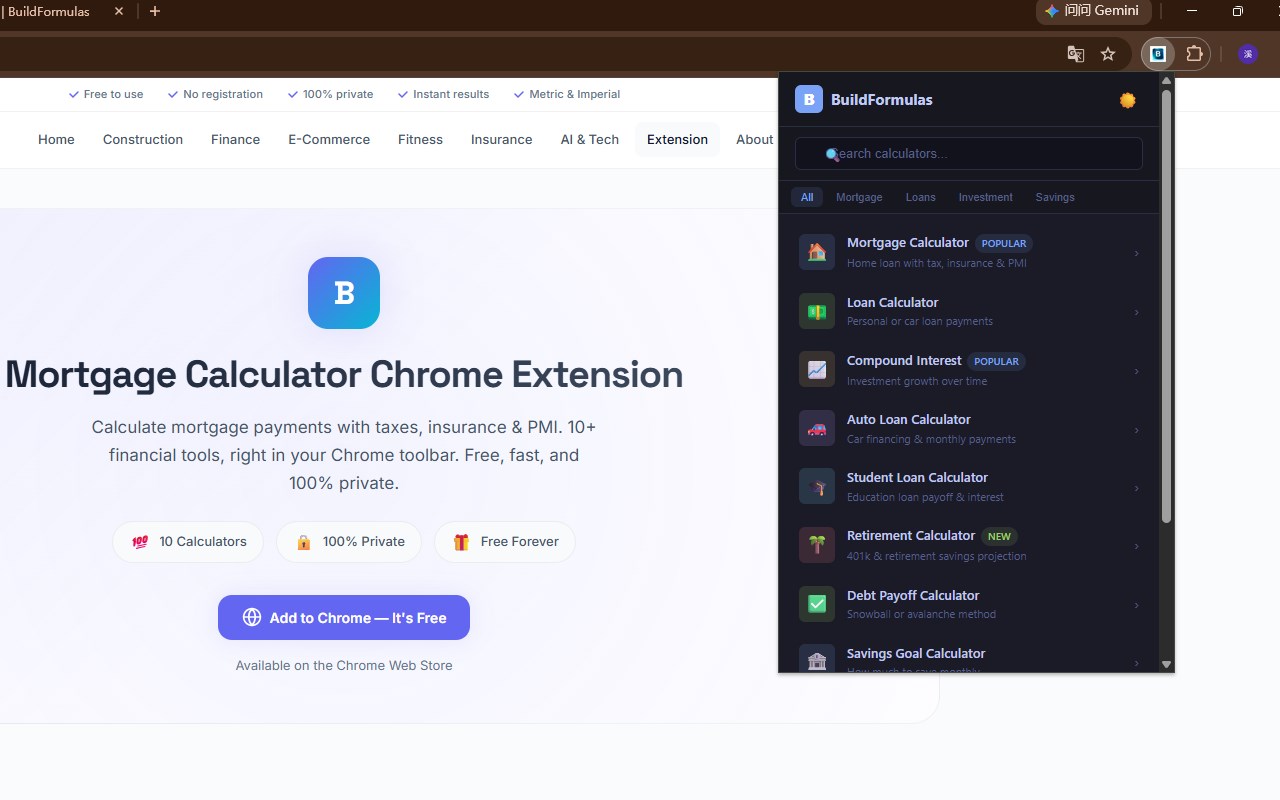Click the Compound Interest chart icon
Viewport: 1280px width, 800px height.
[x=817, y=370]
